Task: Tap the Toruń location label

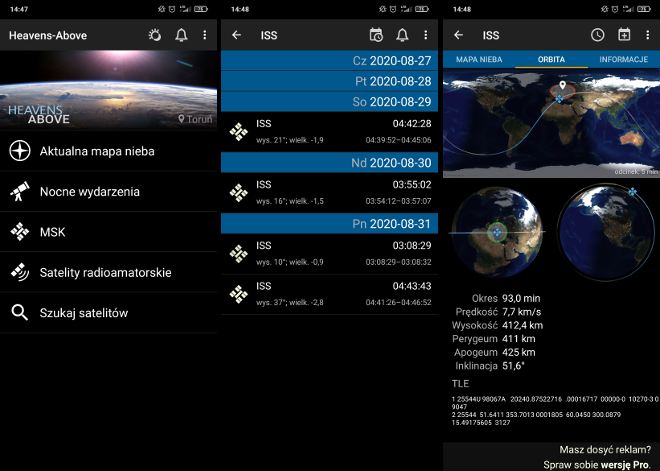Action: (x=195, y=119)
